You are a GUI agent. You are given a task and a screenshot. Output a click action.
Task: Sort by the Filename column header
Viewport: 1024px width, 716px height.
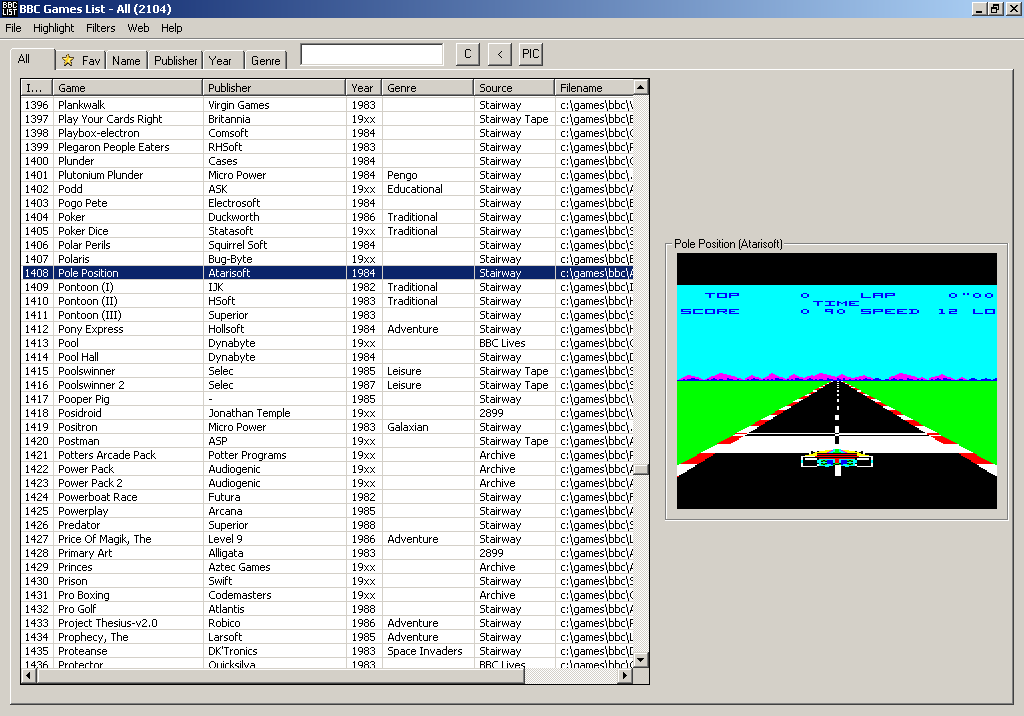594,88
